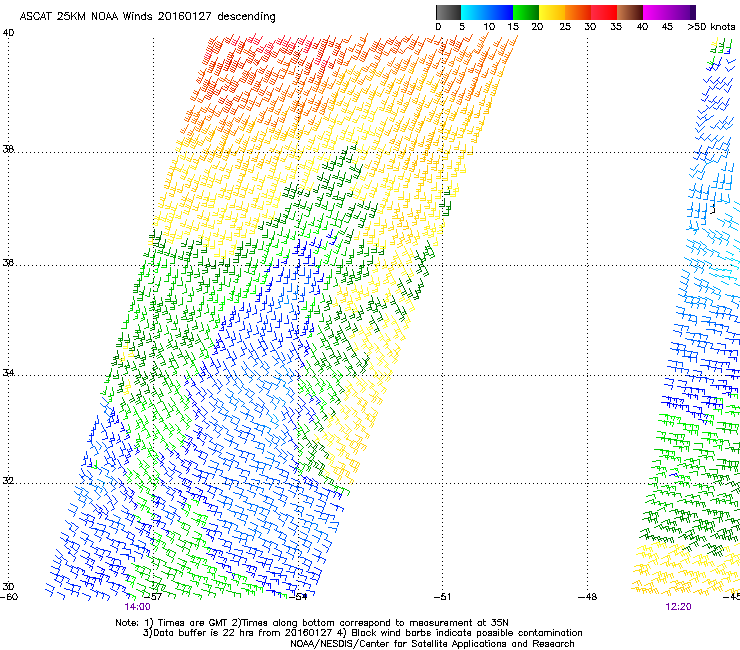Click the longitude label '-57'
This screenshot has height=650, width=740.
153,597
